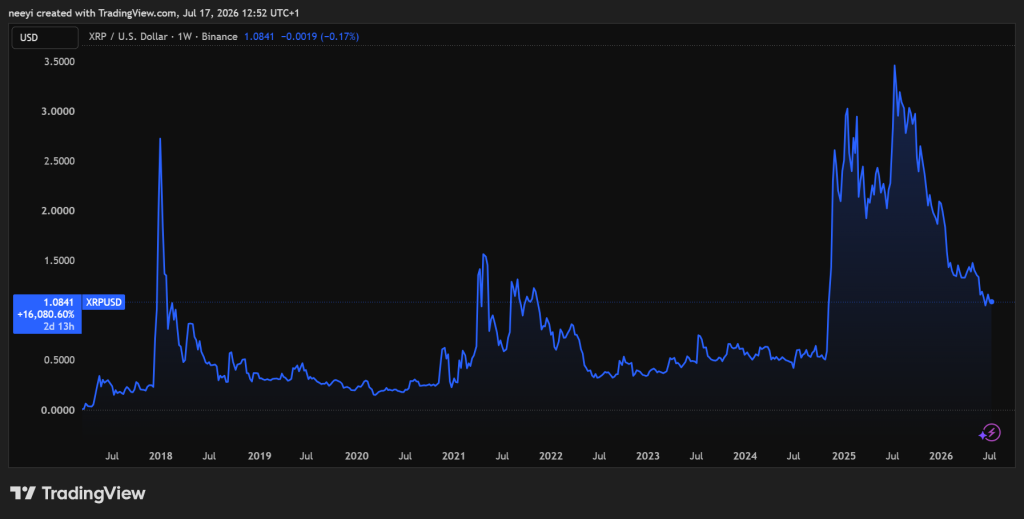Click the 2018 time axis label
Viewport: 1024px width, 519px height.
[161, 456]
